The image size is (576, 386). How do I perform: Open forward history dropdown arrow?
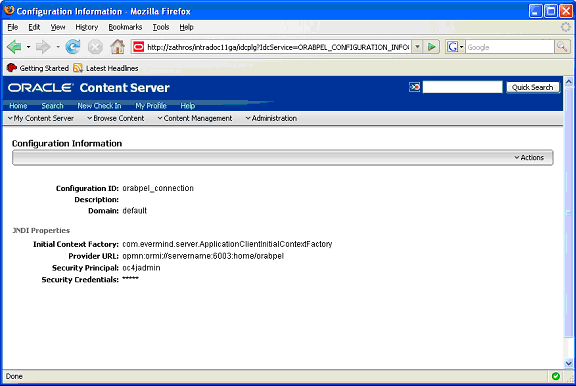click(x=58, y=47)
